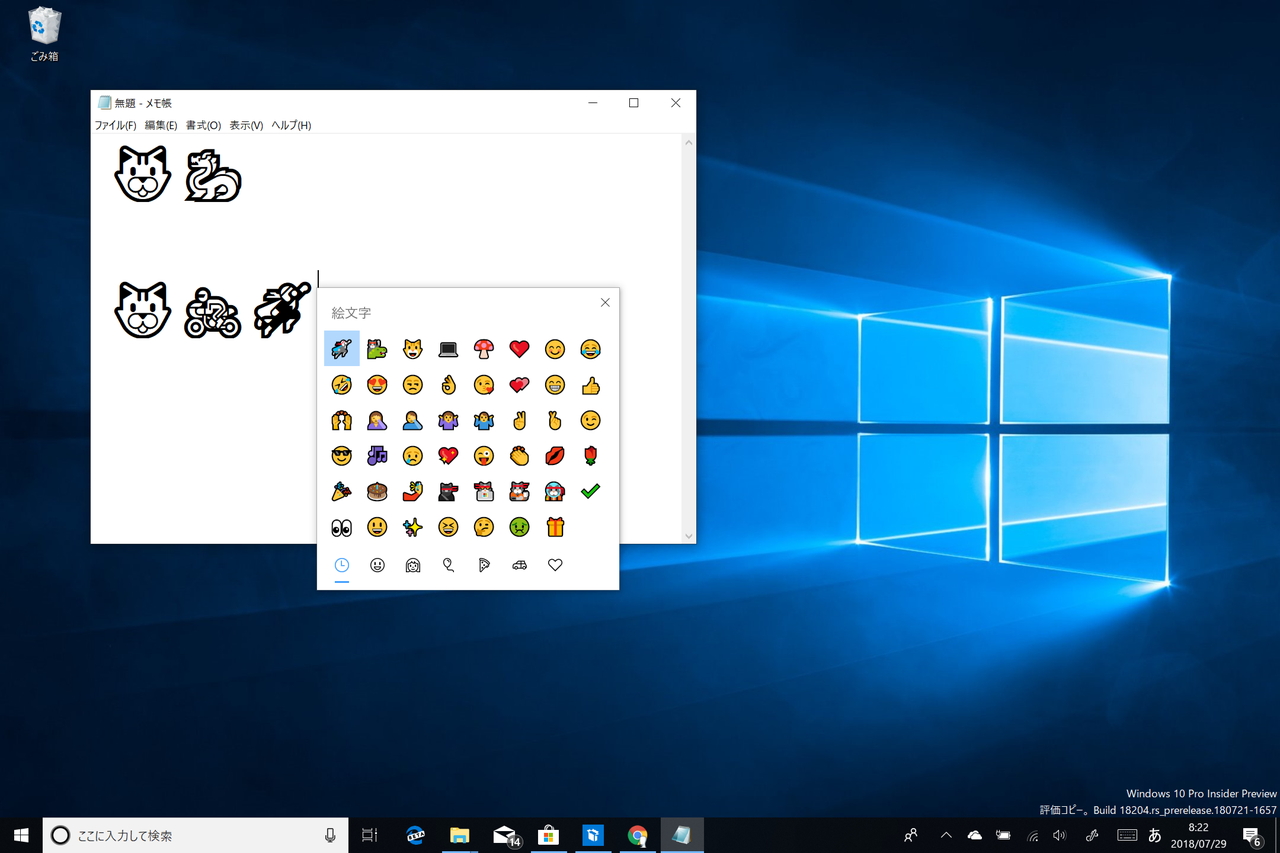1280x853 pixels.
Task: Open the symbols emoji category
Action: tap(555, 565)
